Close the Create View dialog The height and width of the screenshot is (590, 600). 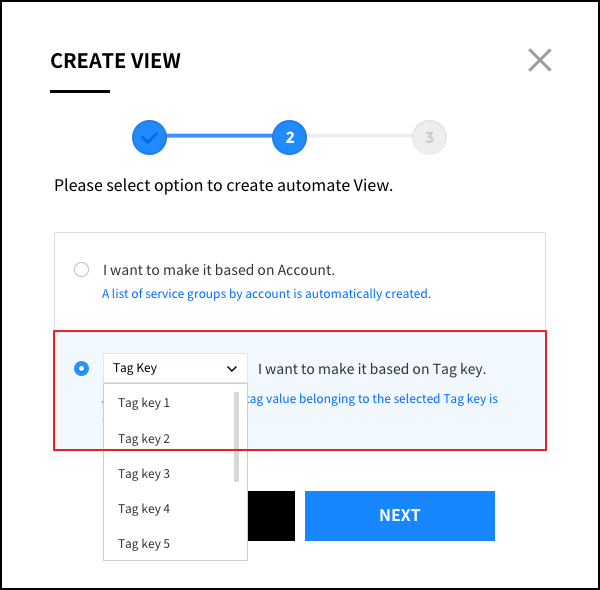coord(540,61)
